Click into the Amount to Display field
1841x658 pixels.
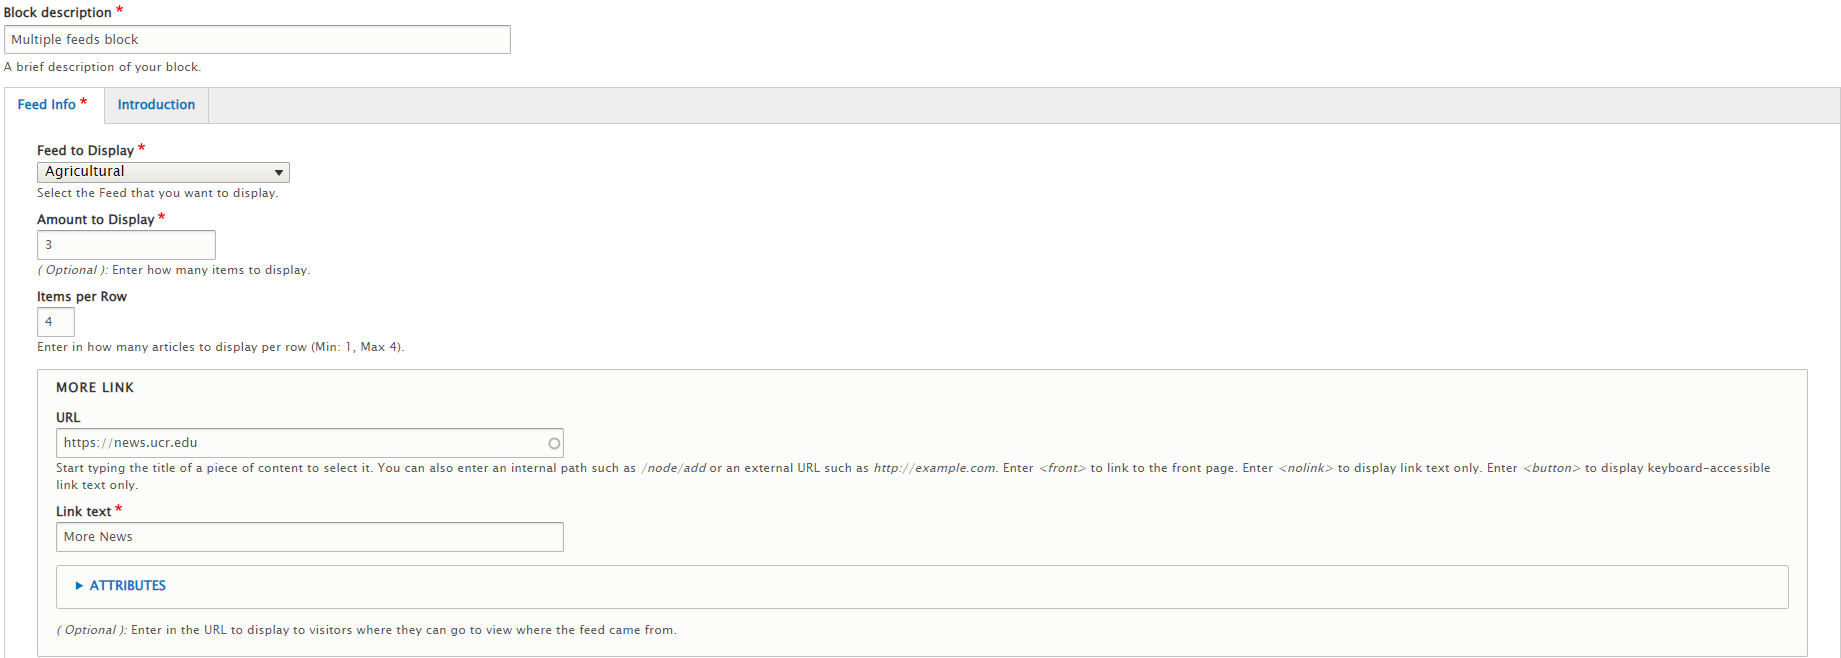click(x=126, y=245)
